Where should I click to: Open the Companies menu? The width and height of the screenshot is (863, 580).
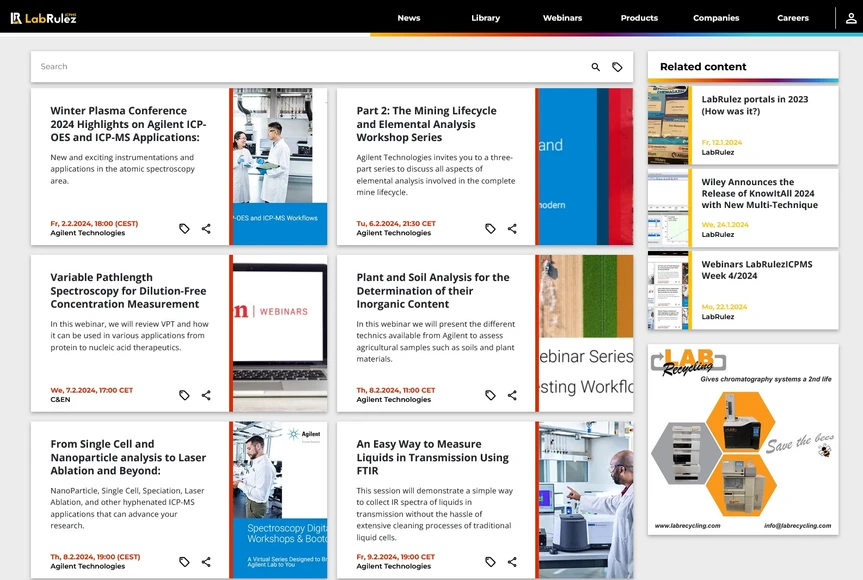click(x=716, y=18)
